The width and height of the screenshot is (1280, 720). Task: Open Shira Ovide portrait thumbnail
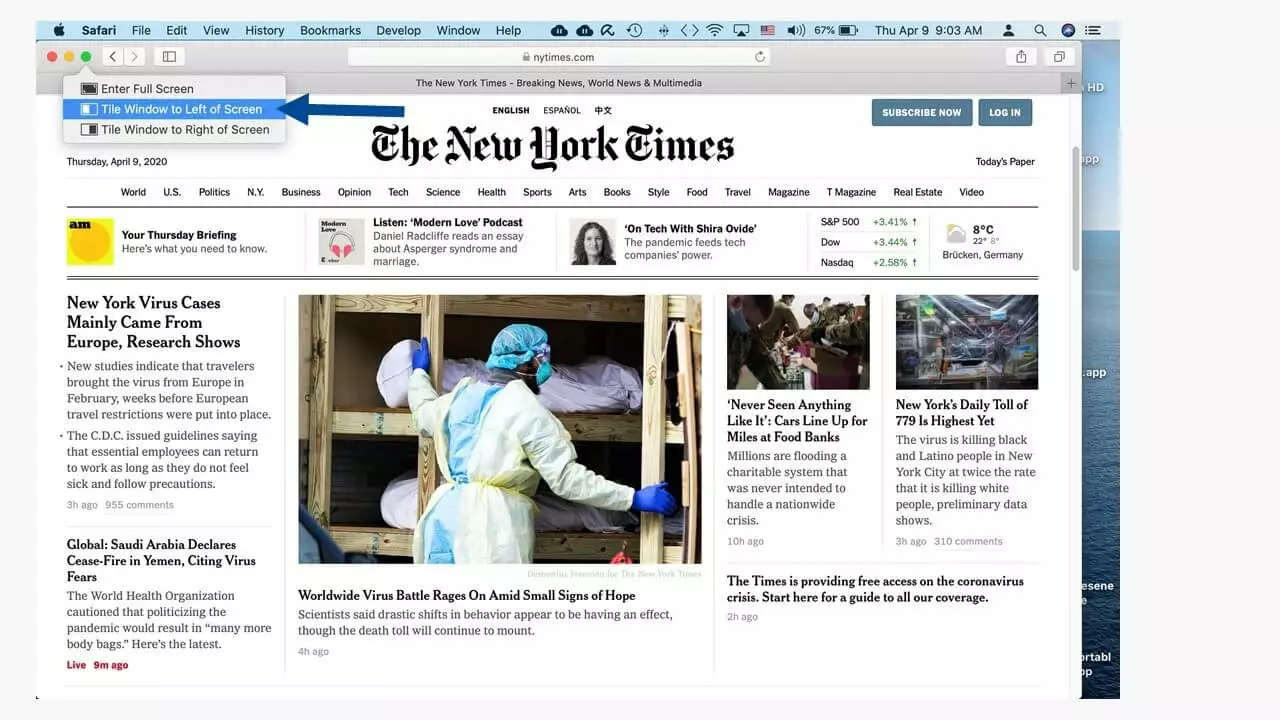coord(593,242)
